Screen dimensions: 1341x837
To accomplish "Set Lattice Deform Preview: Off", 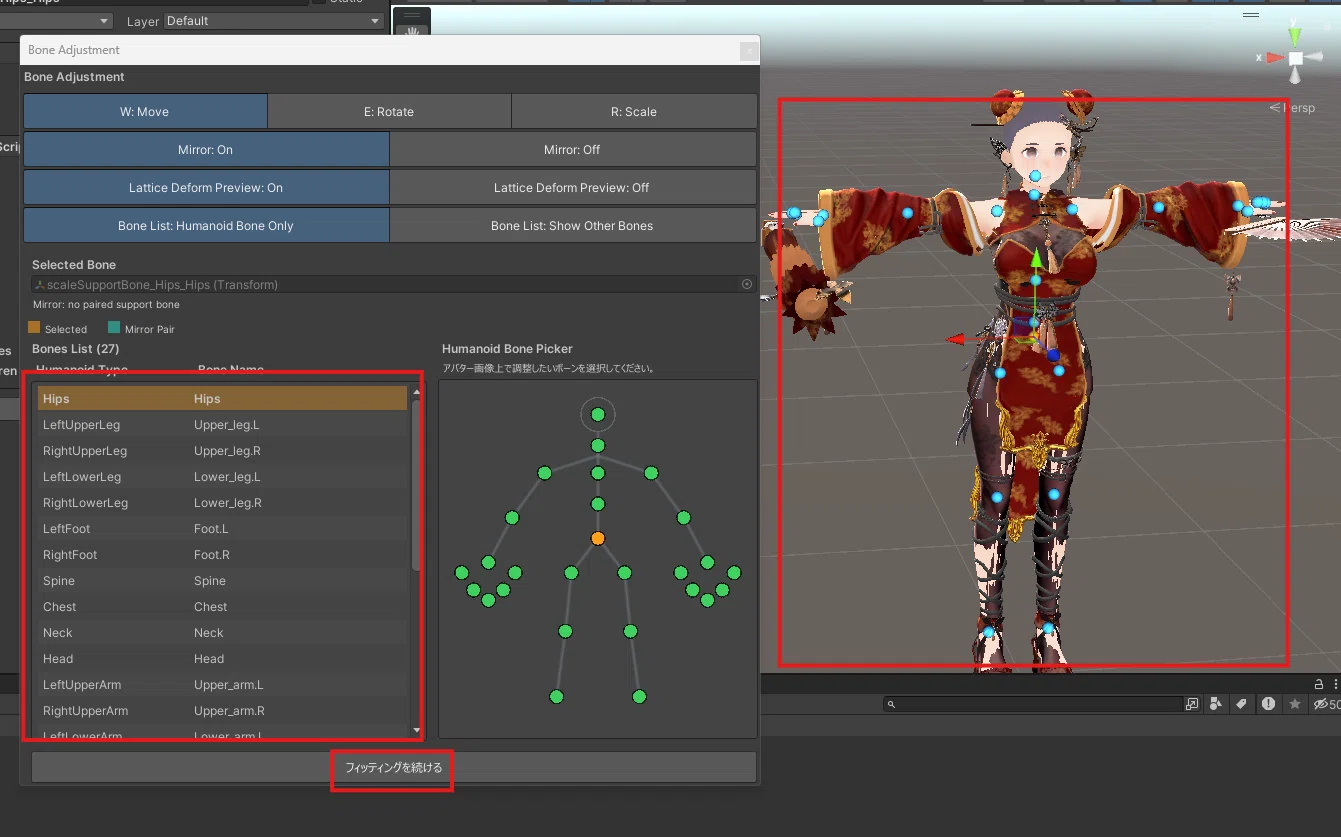I will [573, 187].
